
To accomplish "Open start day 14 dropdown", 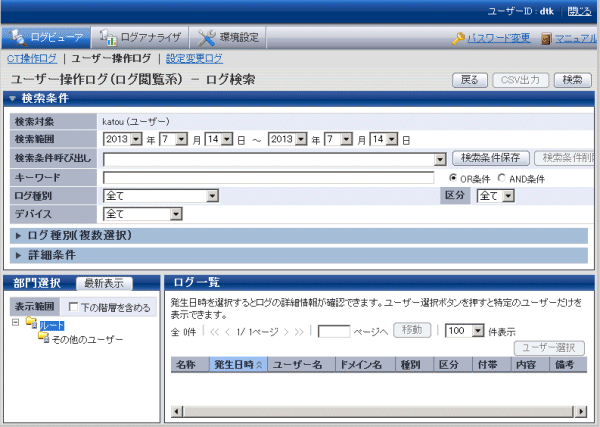I will tap(218, 139).
